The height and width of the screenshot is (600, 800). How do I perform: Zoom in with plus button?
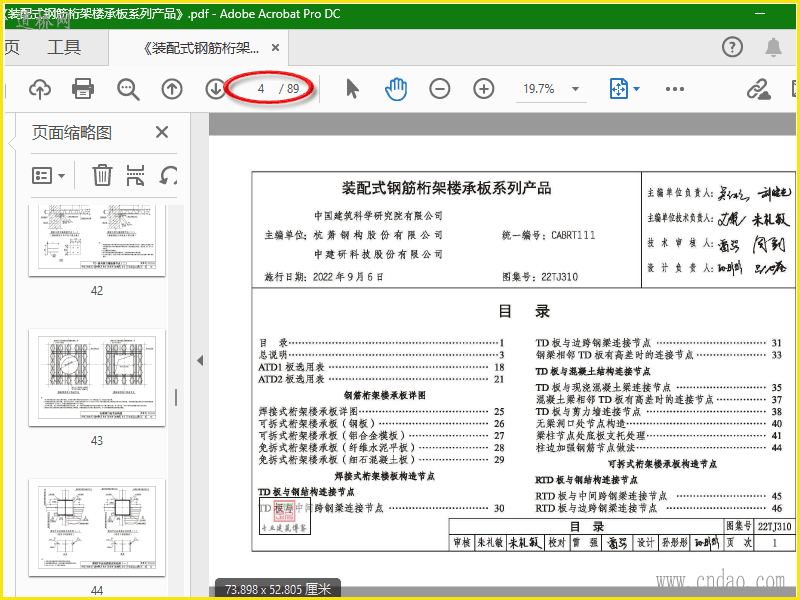click(484, 89)
